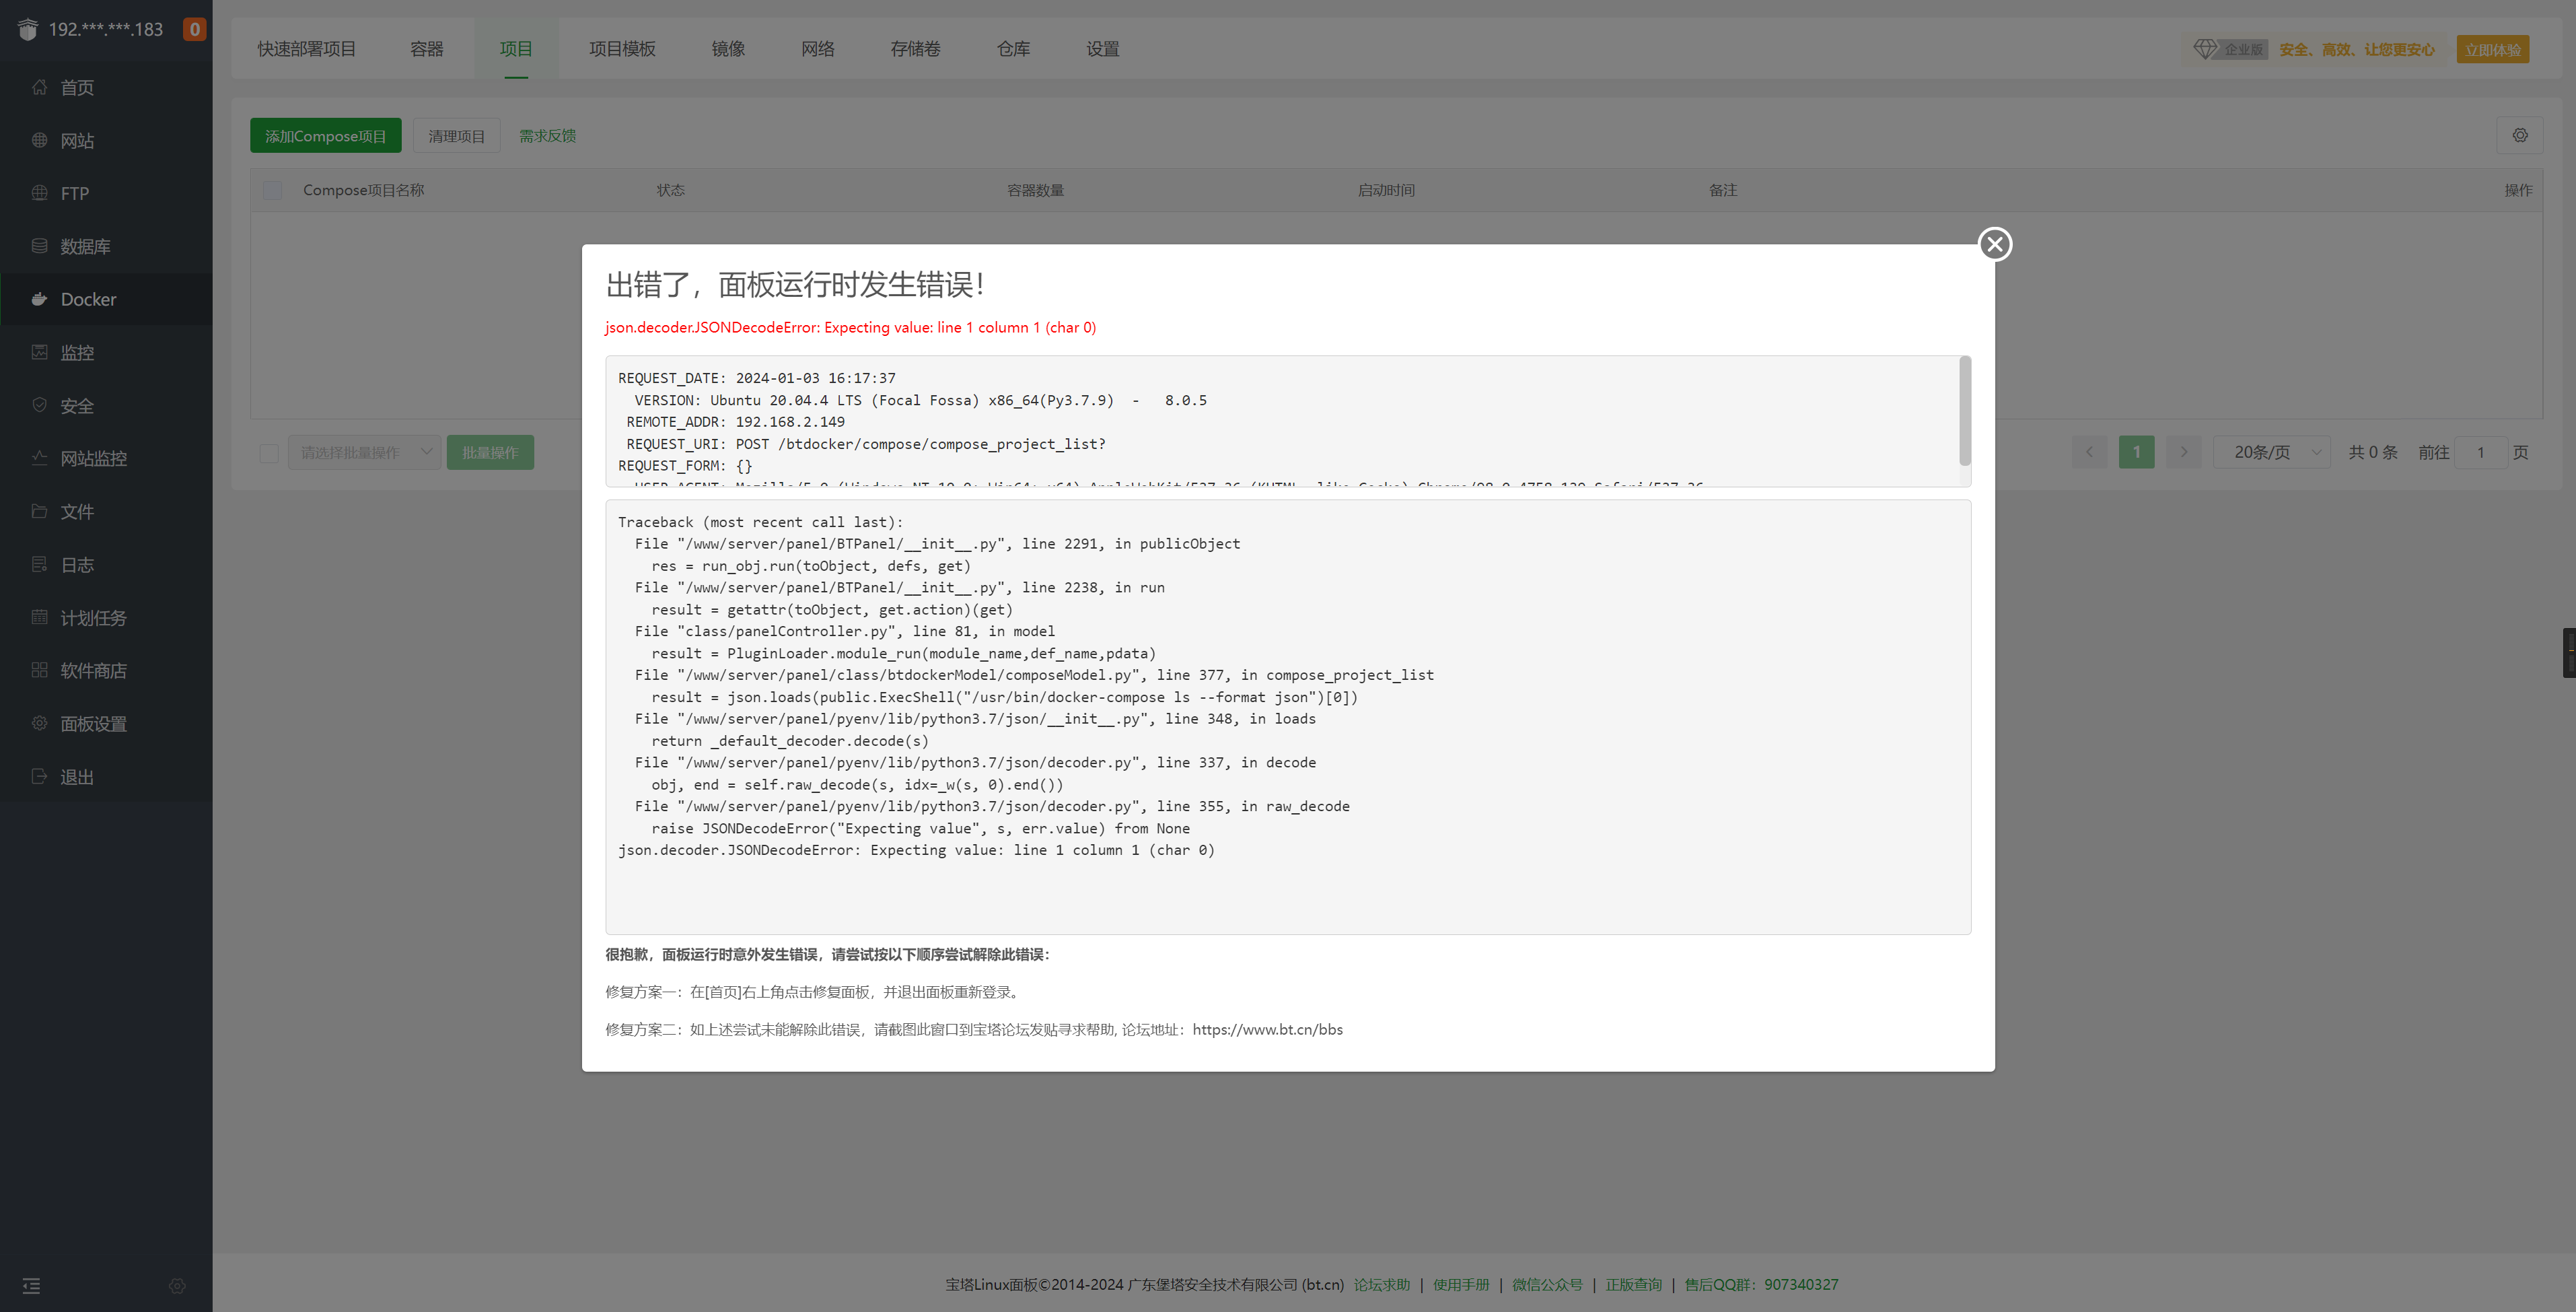Screen dimensions: 2576x1312
Task: Click the grid icon beside 软件商店
Action: tap(39, 670)
